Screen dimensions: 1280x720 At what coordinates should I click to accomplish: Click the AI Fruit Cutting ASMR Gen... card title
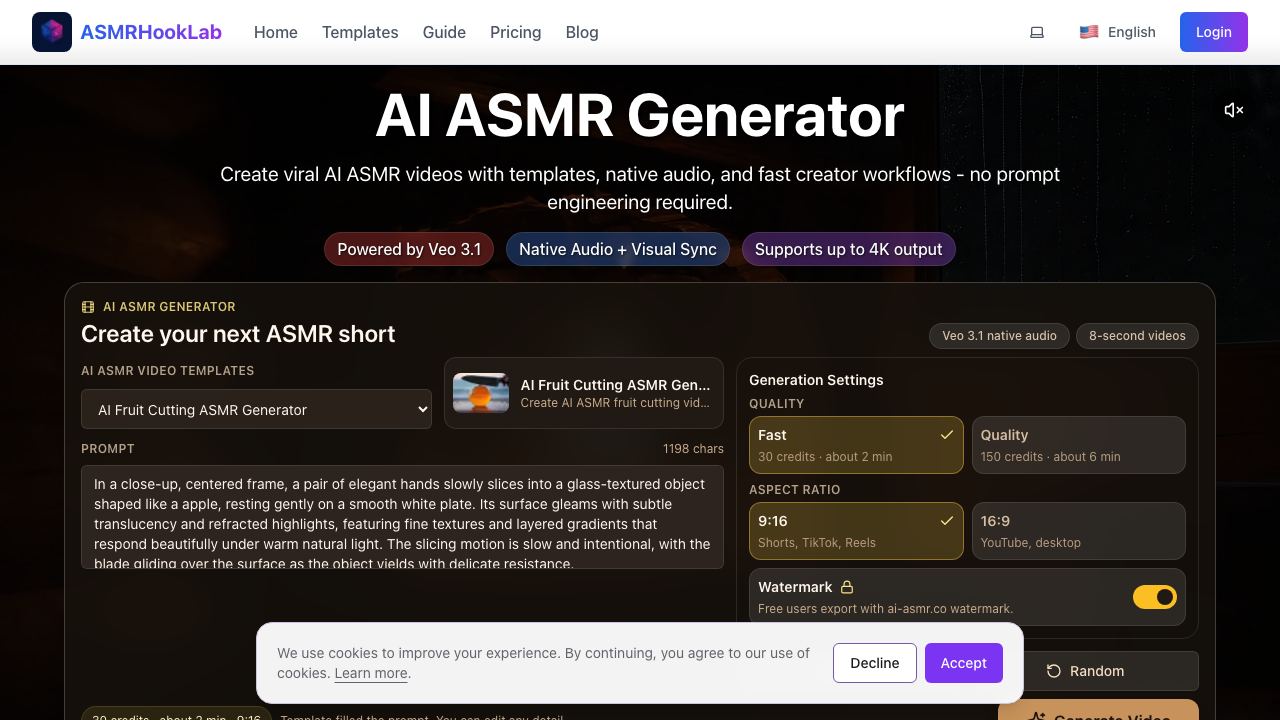click(615, 384)
